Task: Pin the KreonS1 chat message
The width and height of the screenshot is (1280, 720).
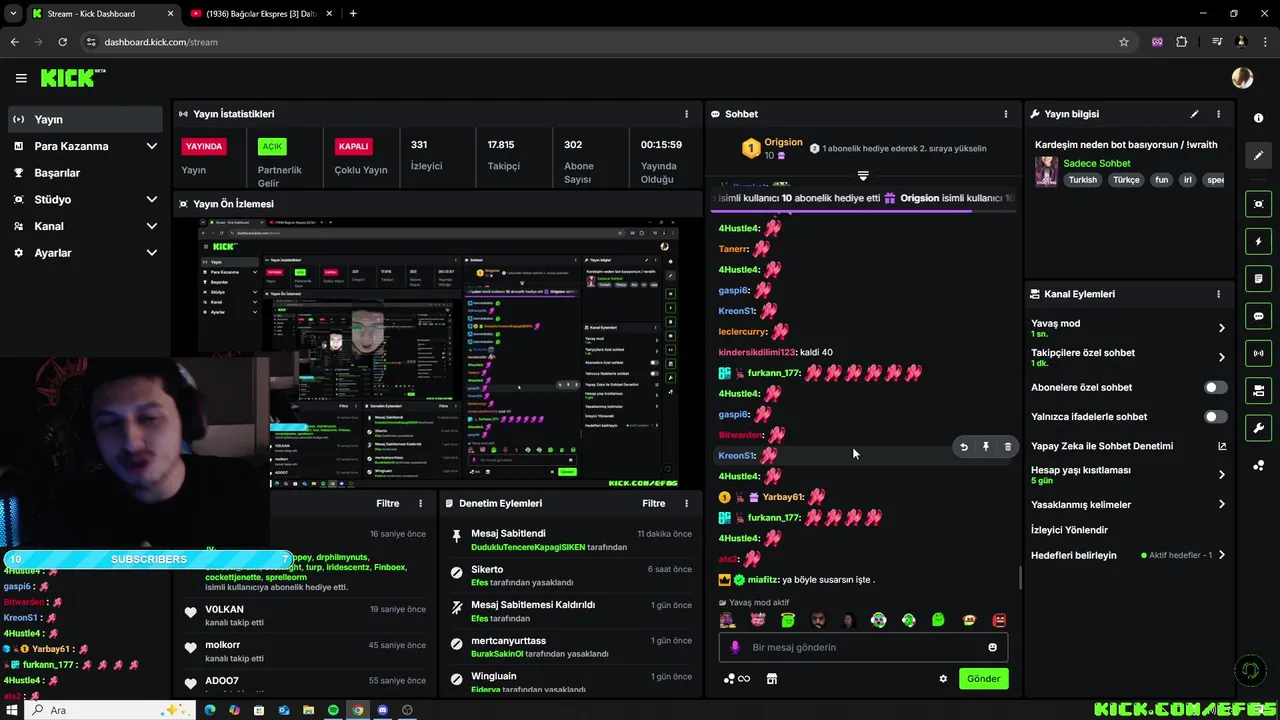Action: 986,447
